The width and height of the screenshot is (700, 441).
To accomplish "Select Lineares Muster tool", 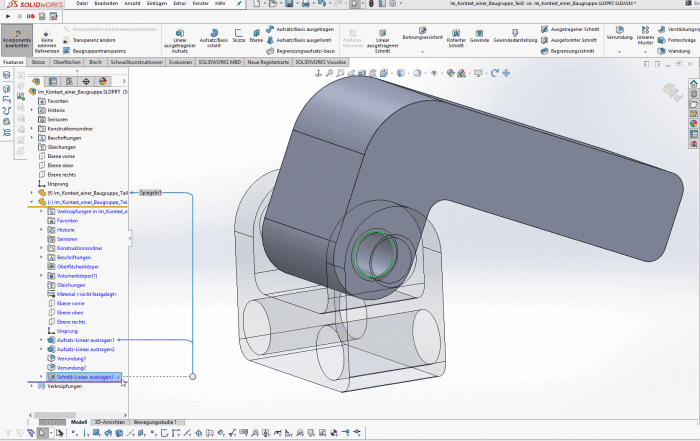I will pos(645,36).
